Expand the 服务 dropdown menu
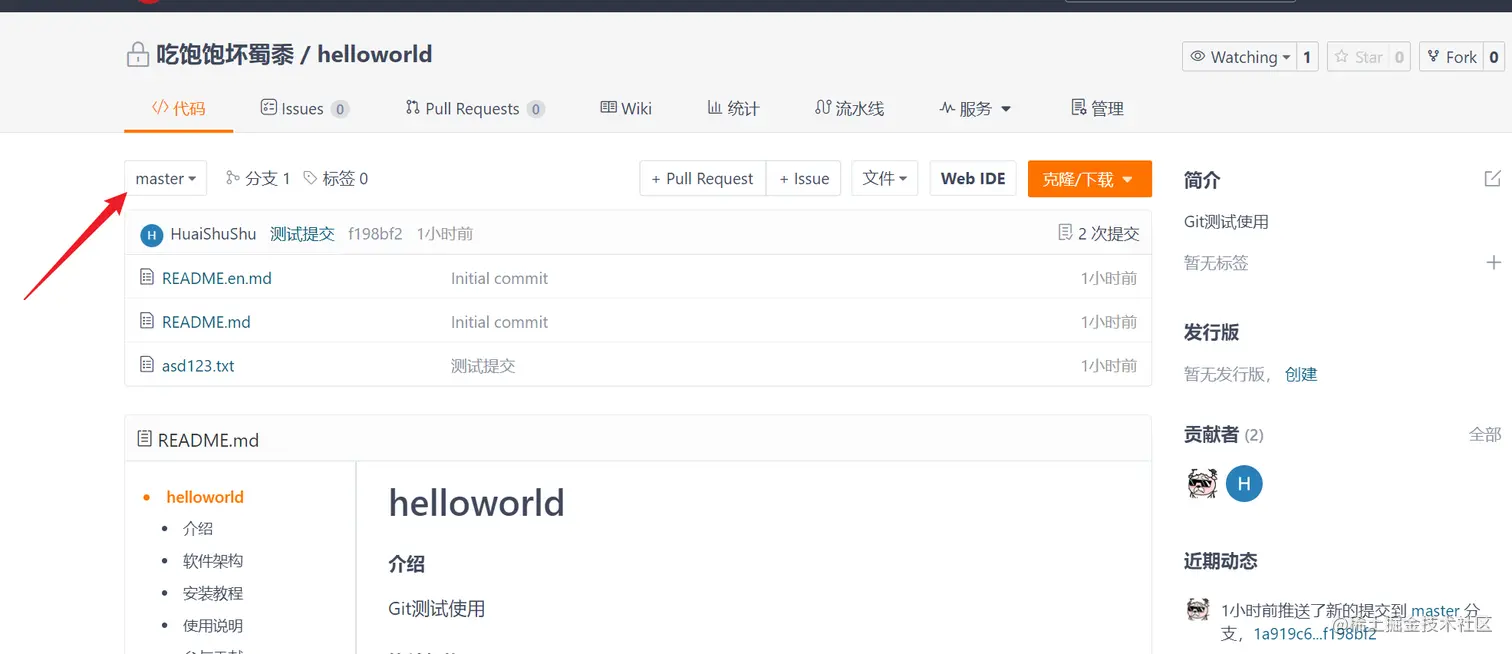Viewport: 1512px width, 654px height. [975, 108]
